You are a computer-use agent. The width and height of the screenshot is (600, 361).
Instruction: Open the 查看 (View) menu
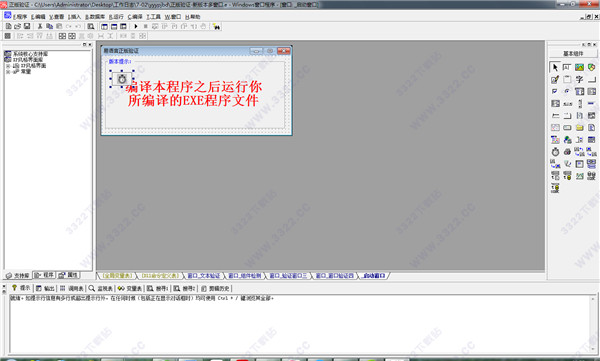point(57,17)
